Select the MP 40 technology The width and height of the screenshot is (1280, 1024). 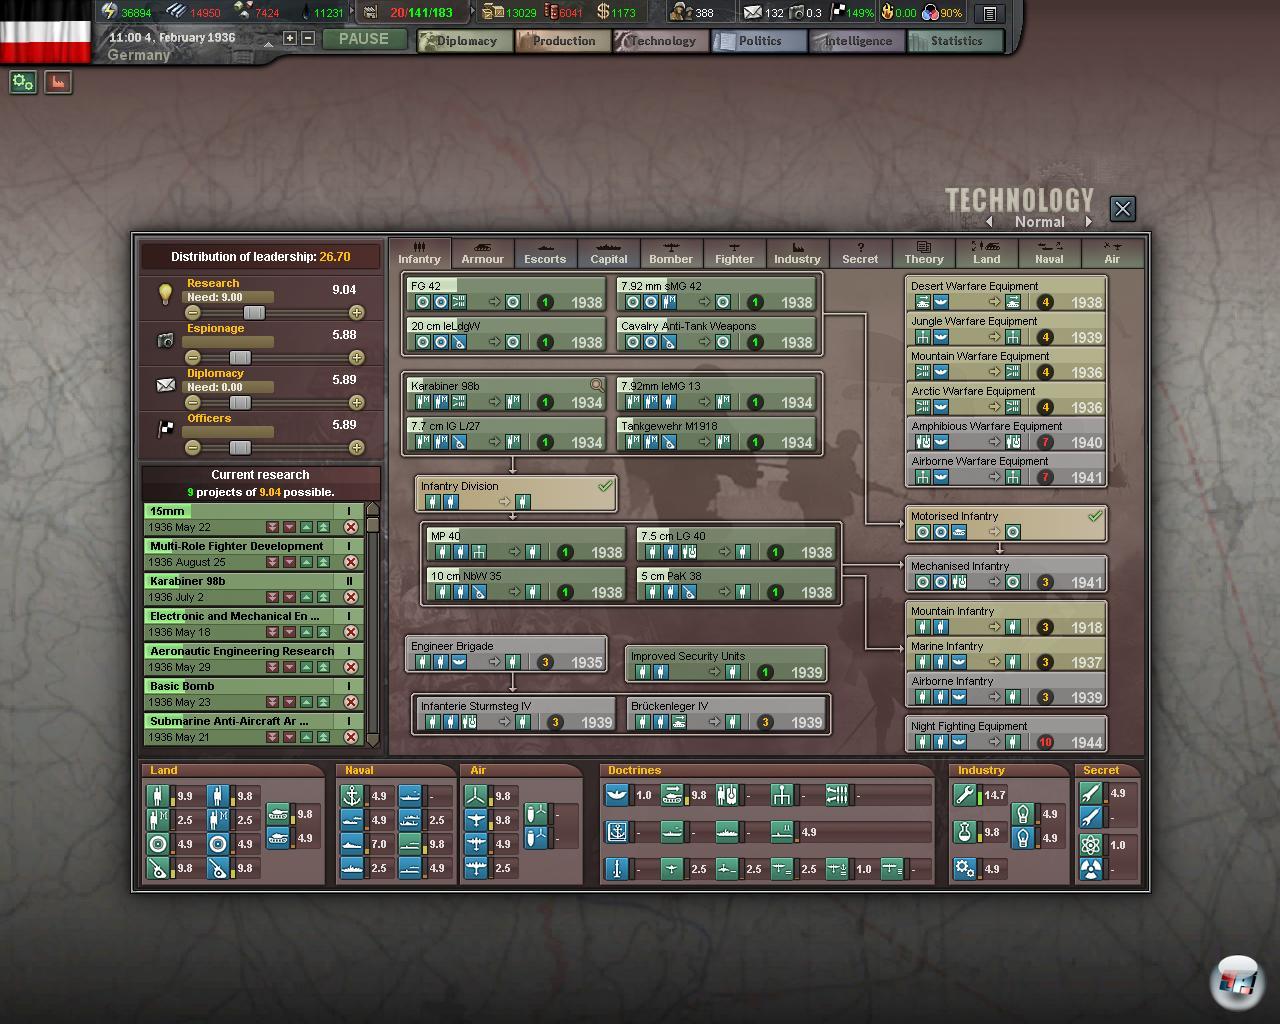click(x=524, y=544)
